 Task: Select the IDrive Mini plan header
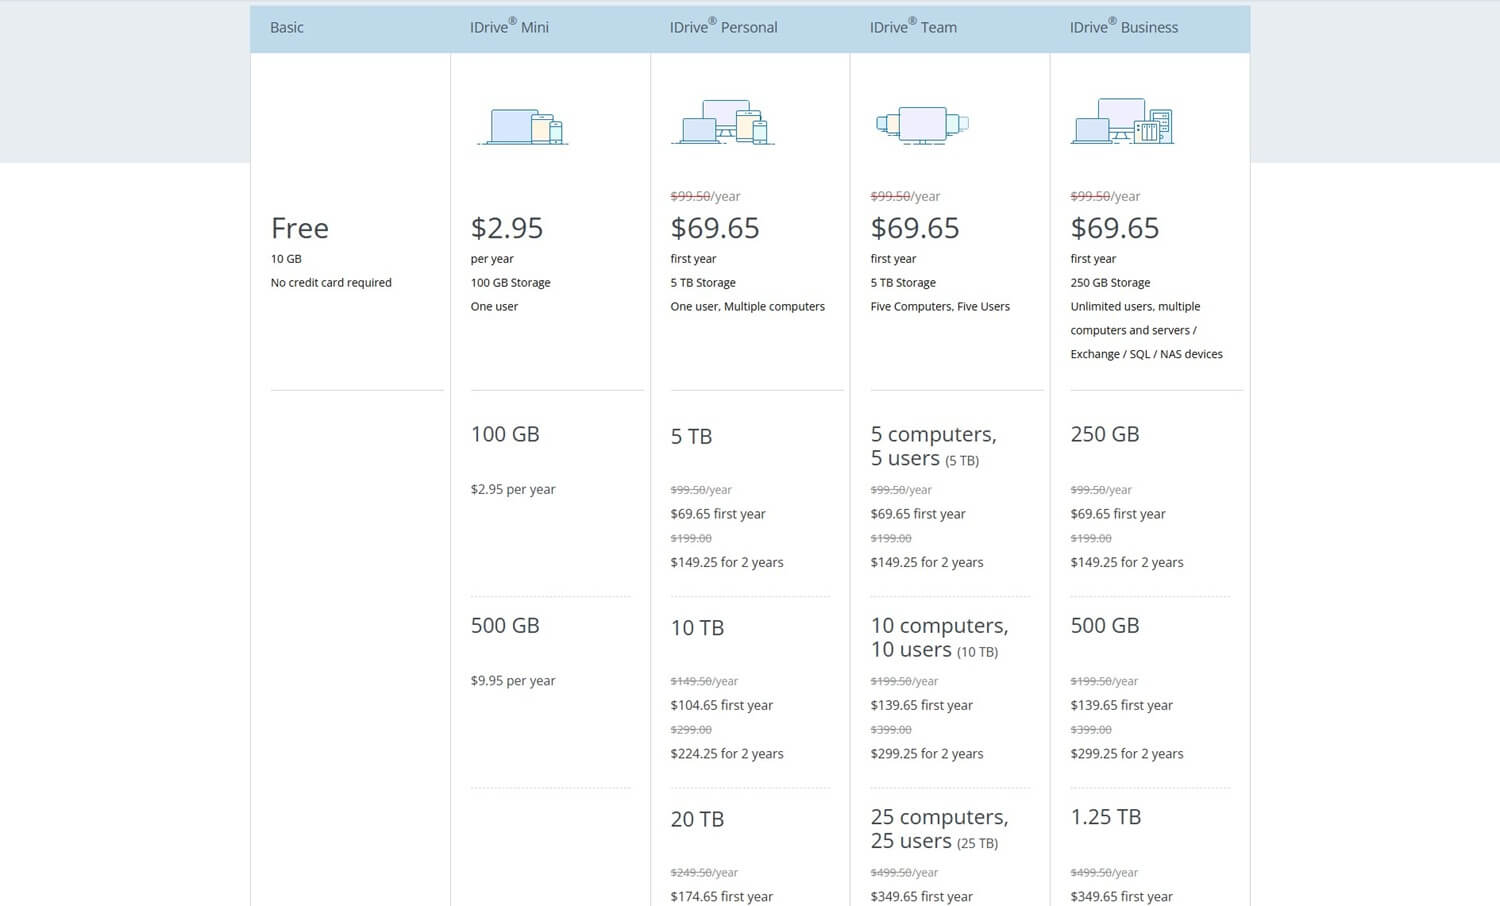[x=508, y=27]
